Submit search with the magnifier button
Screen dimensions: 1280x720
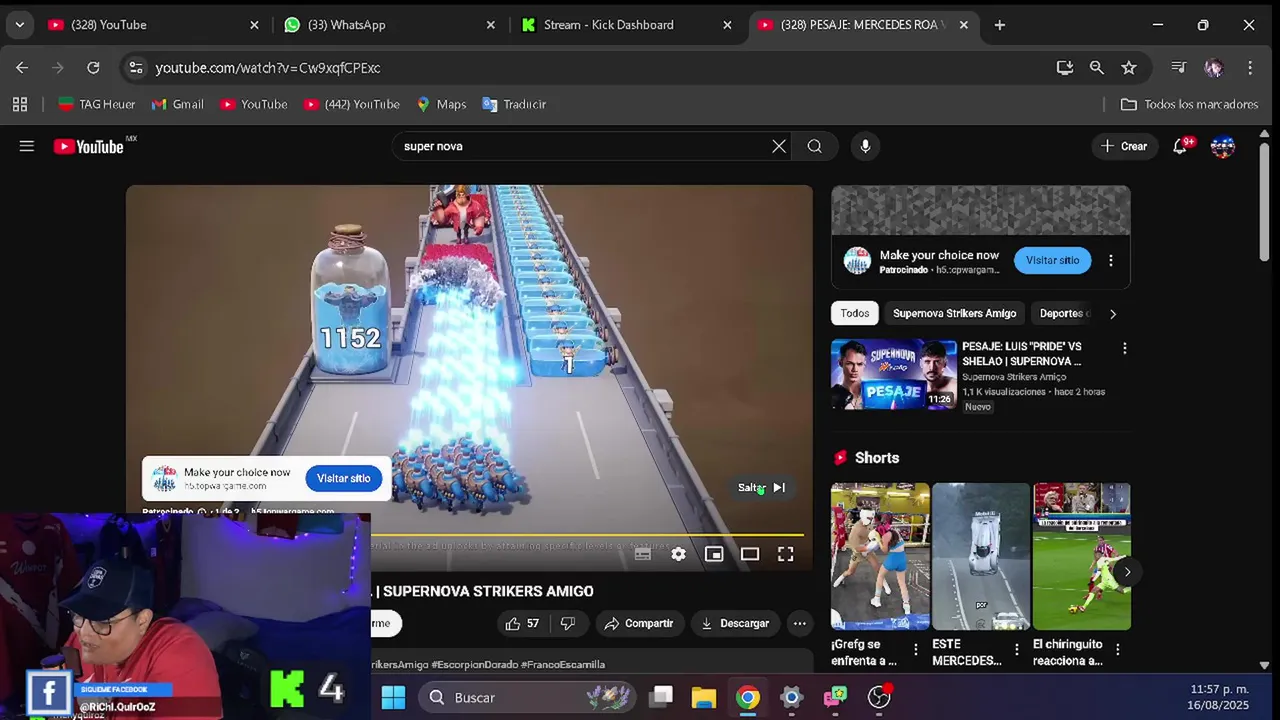pos(815,146)
